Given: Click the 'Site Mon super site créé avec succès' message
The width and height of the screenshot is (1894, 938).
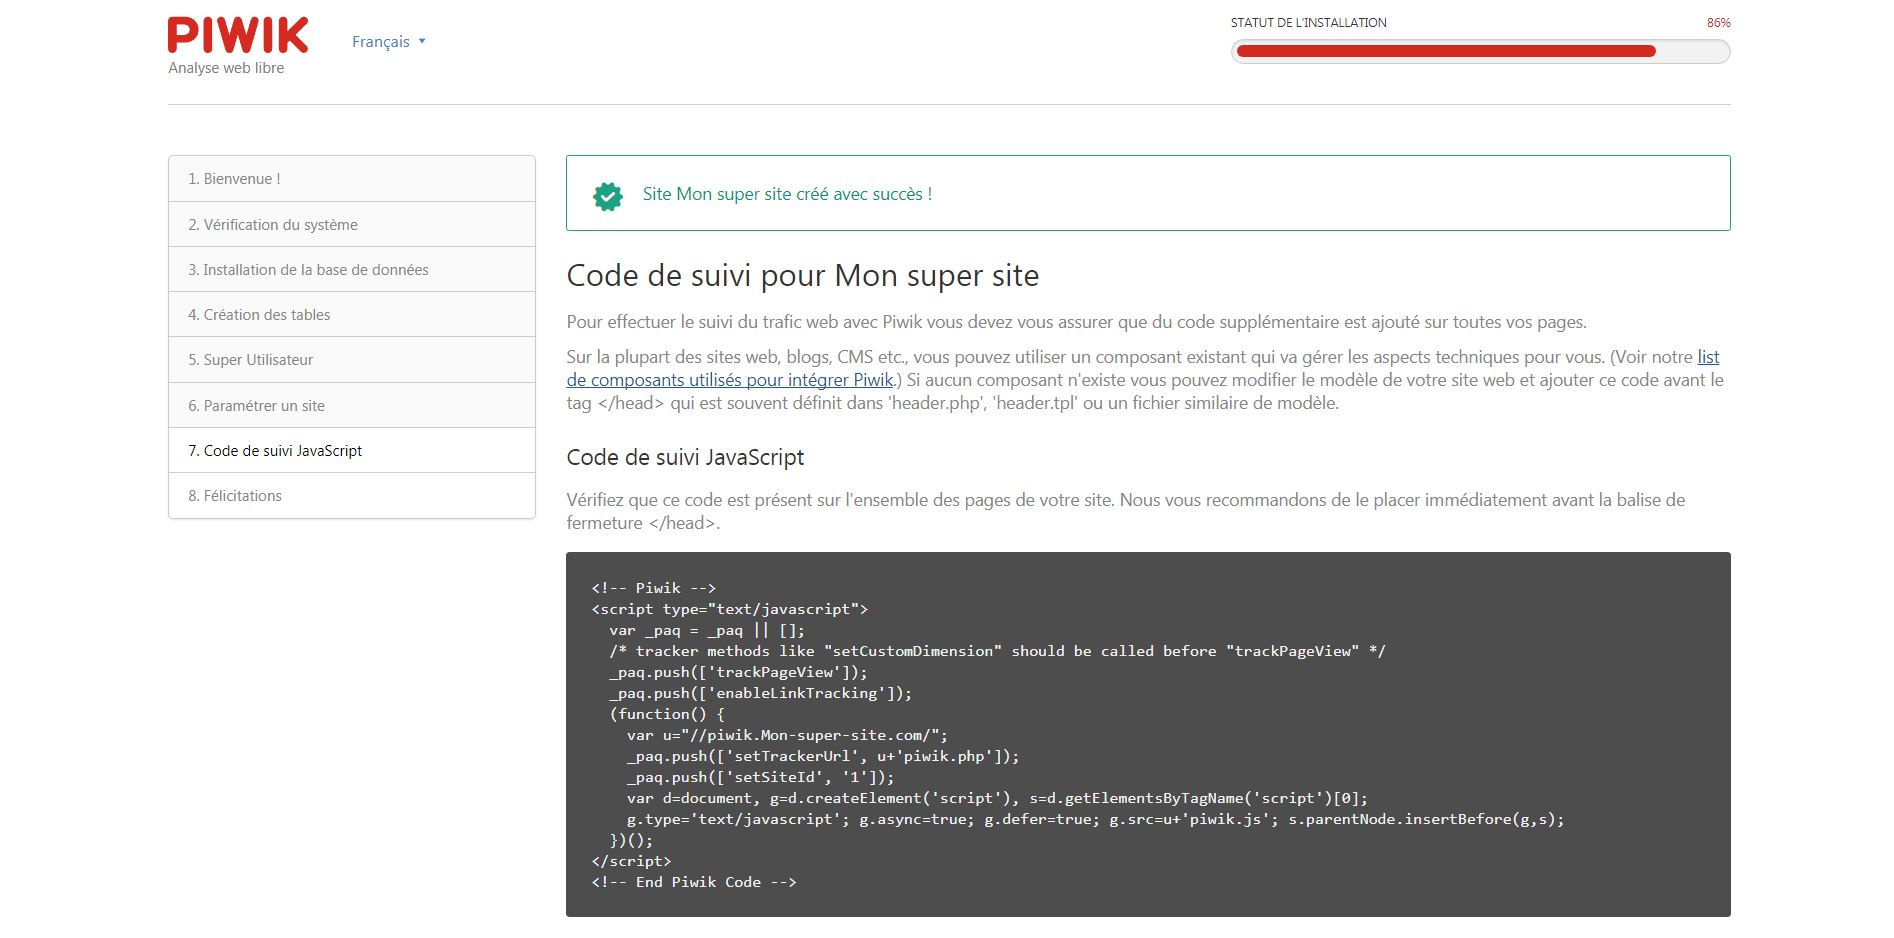Looking at the screenshot, I should click(x=787, y=194).
